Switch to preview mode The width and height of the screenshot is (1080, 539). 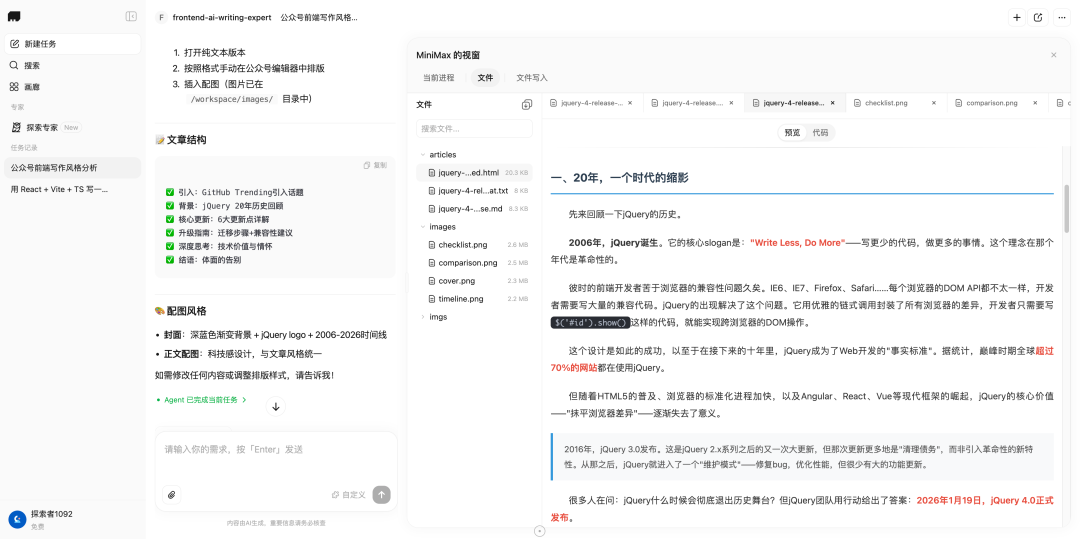click(x=792, y=133)
